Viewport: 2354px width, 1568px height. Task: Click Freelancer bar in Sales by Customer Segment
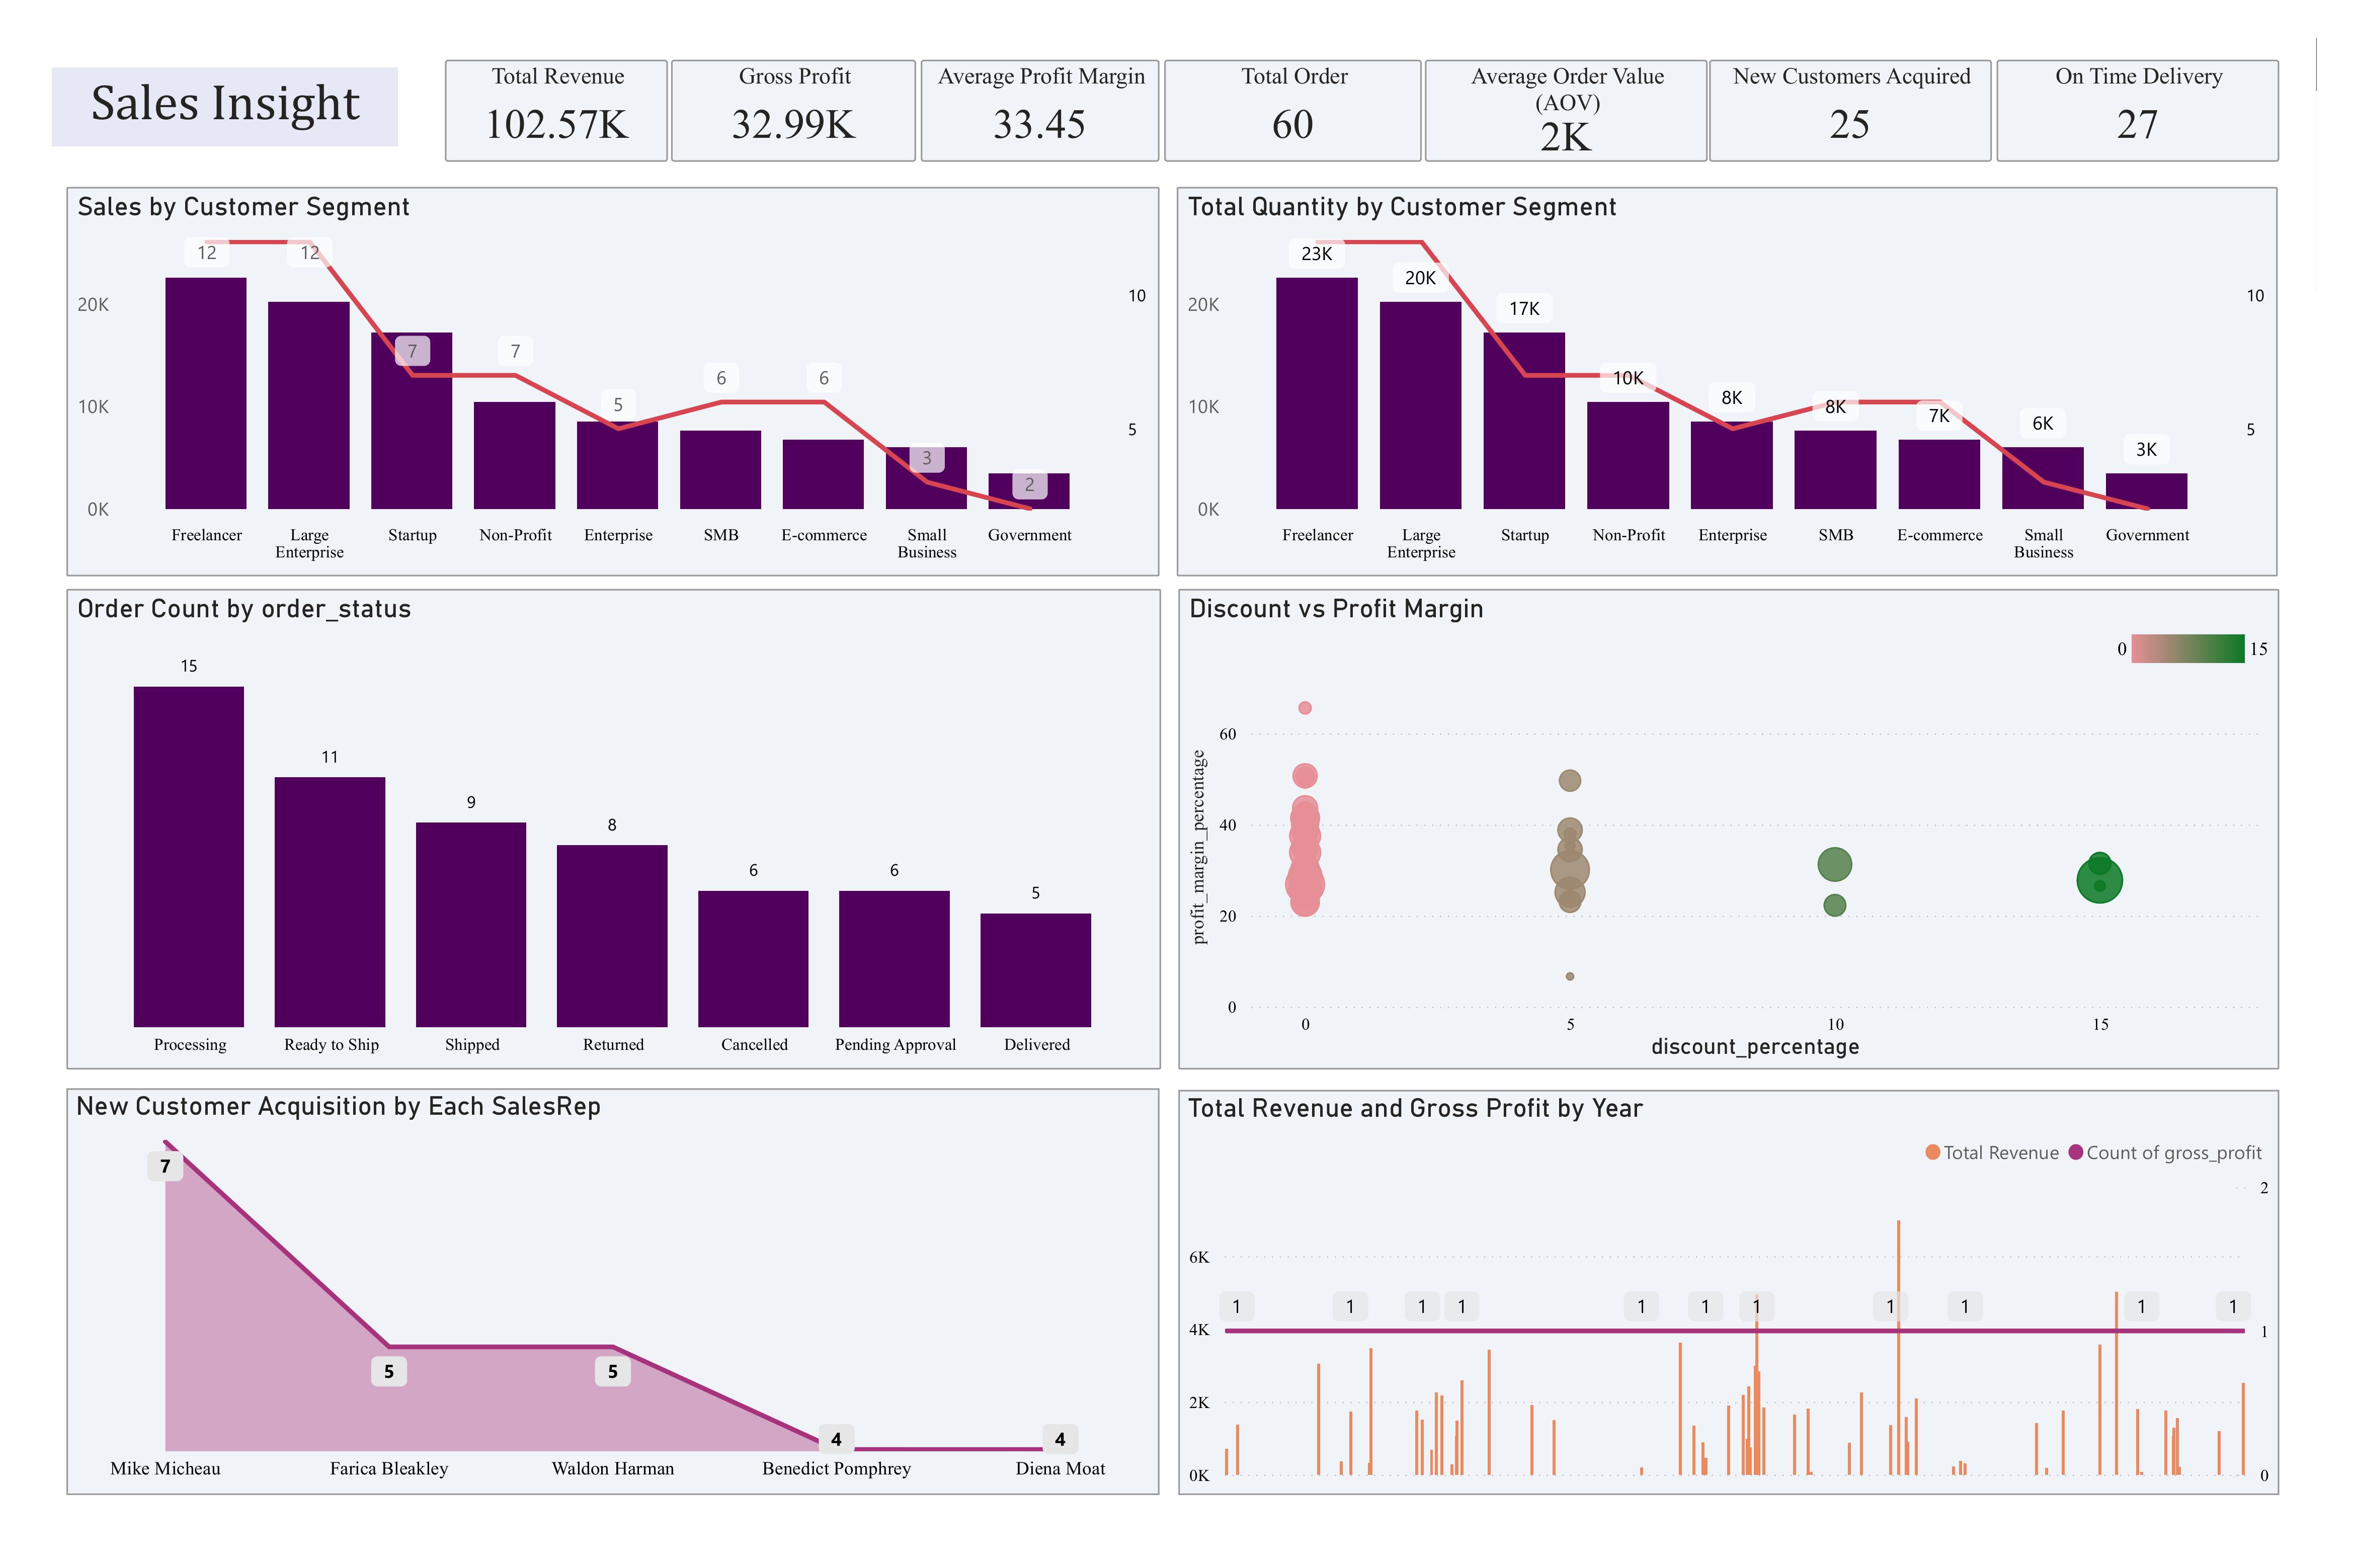(x=206, y=393)
